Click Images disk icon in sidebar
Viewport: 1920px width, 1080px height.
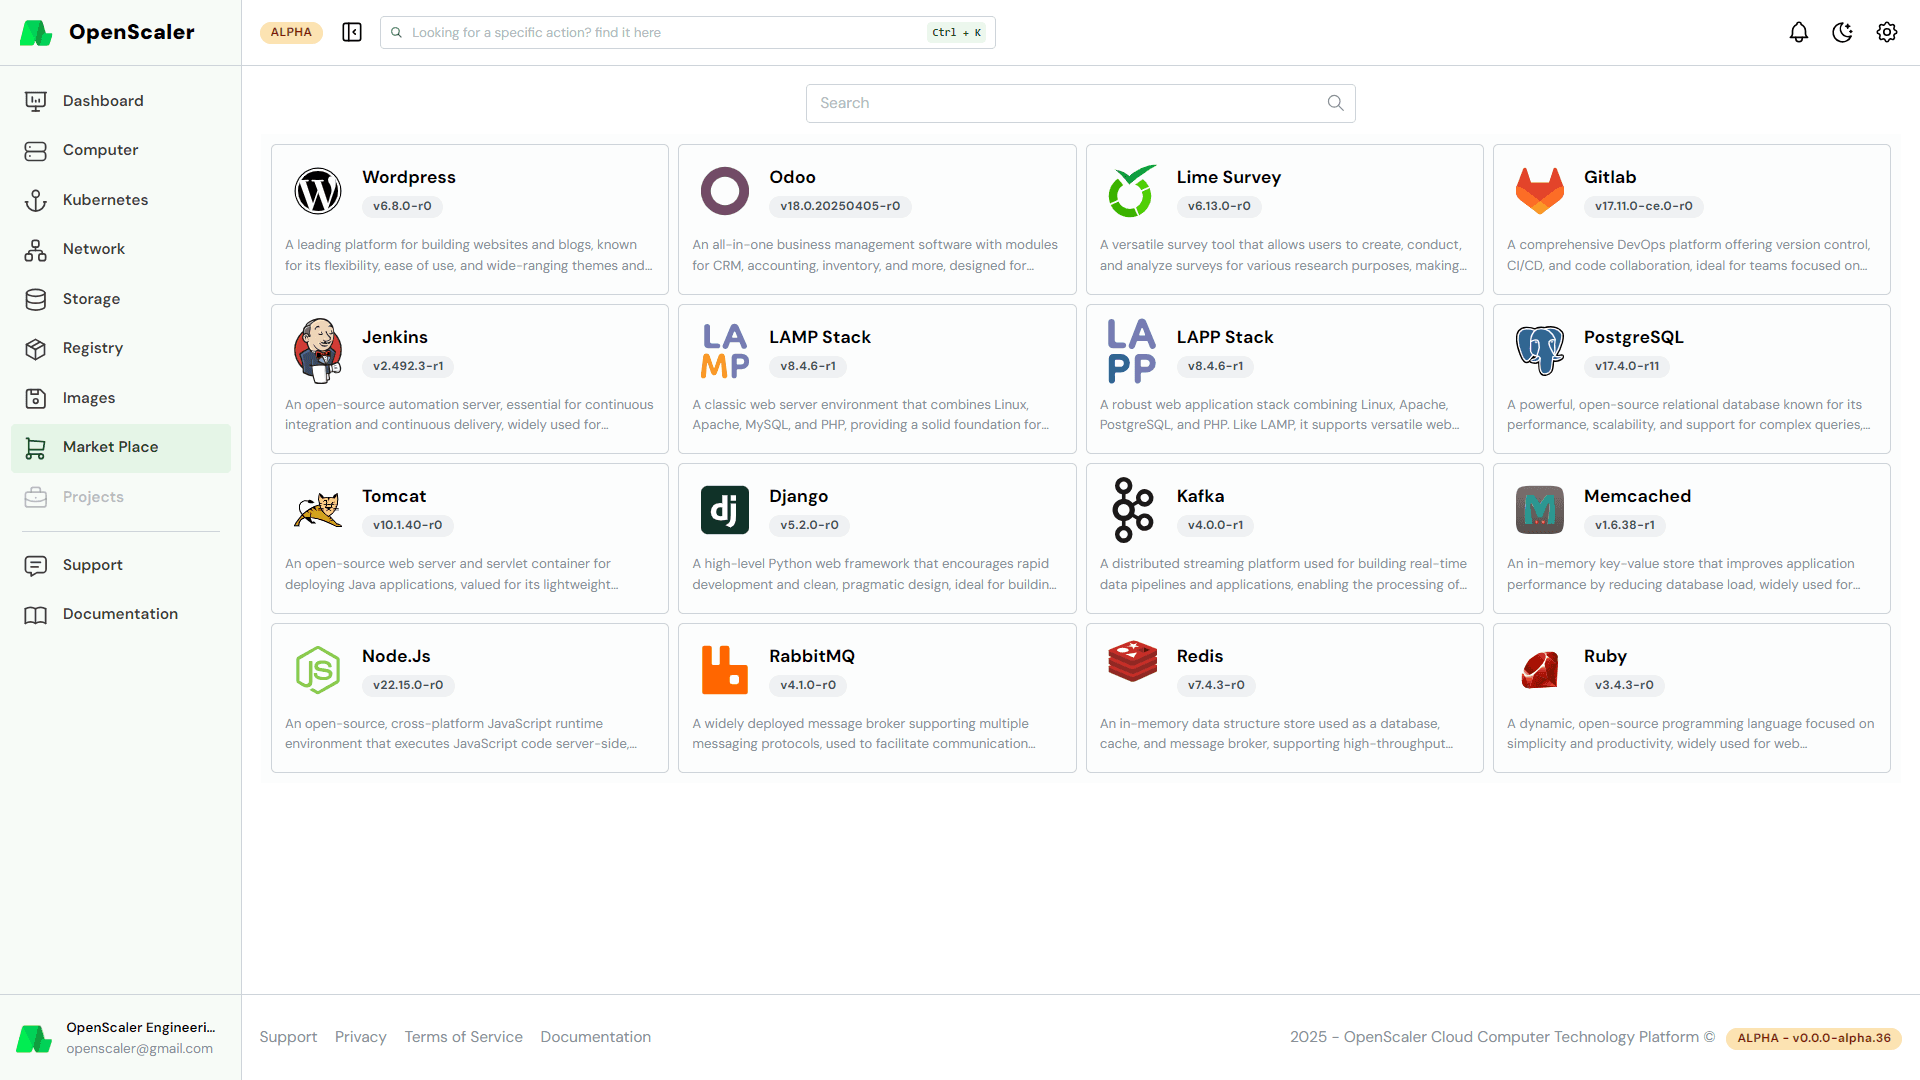click(36, 398)
